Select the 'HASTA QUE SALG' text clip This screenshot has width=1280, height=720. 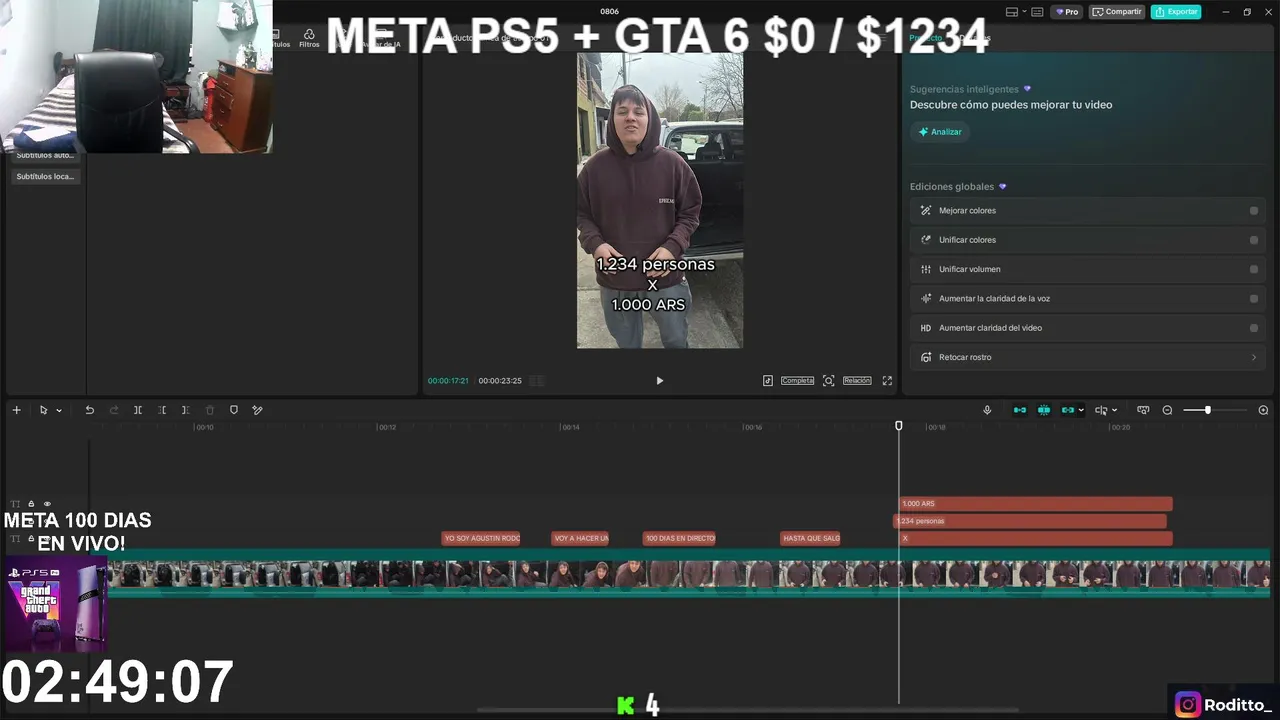click(x=810, y=538)
